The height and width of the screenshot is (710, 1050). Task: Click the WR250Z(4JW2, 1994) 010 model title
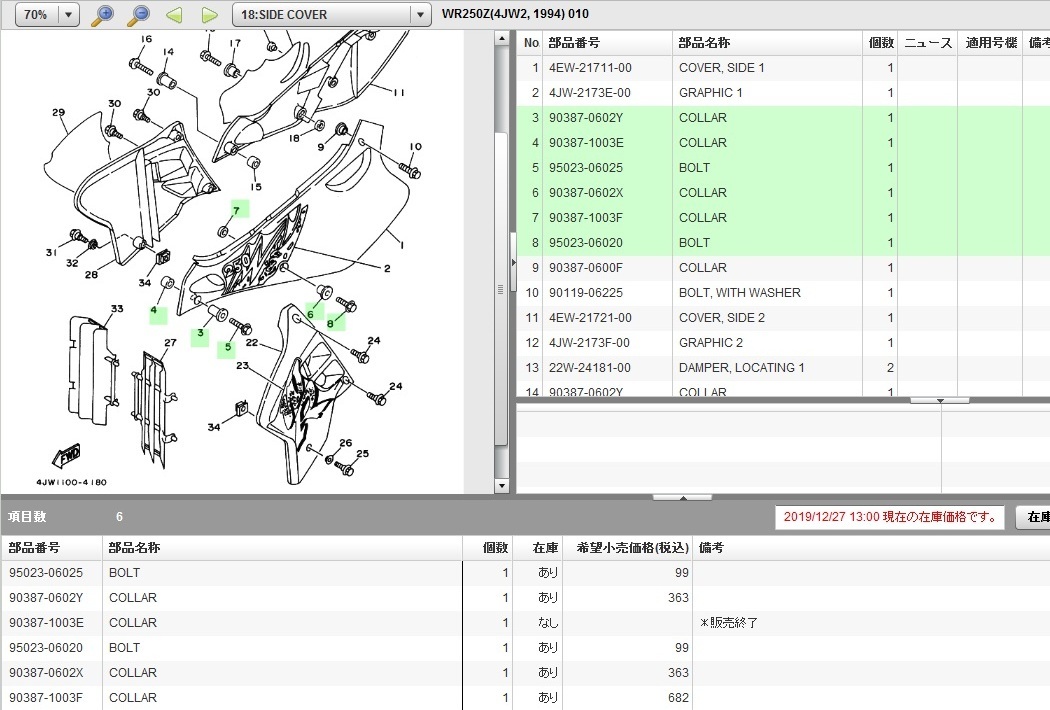pyautogui.click(x=516, y=14)
